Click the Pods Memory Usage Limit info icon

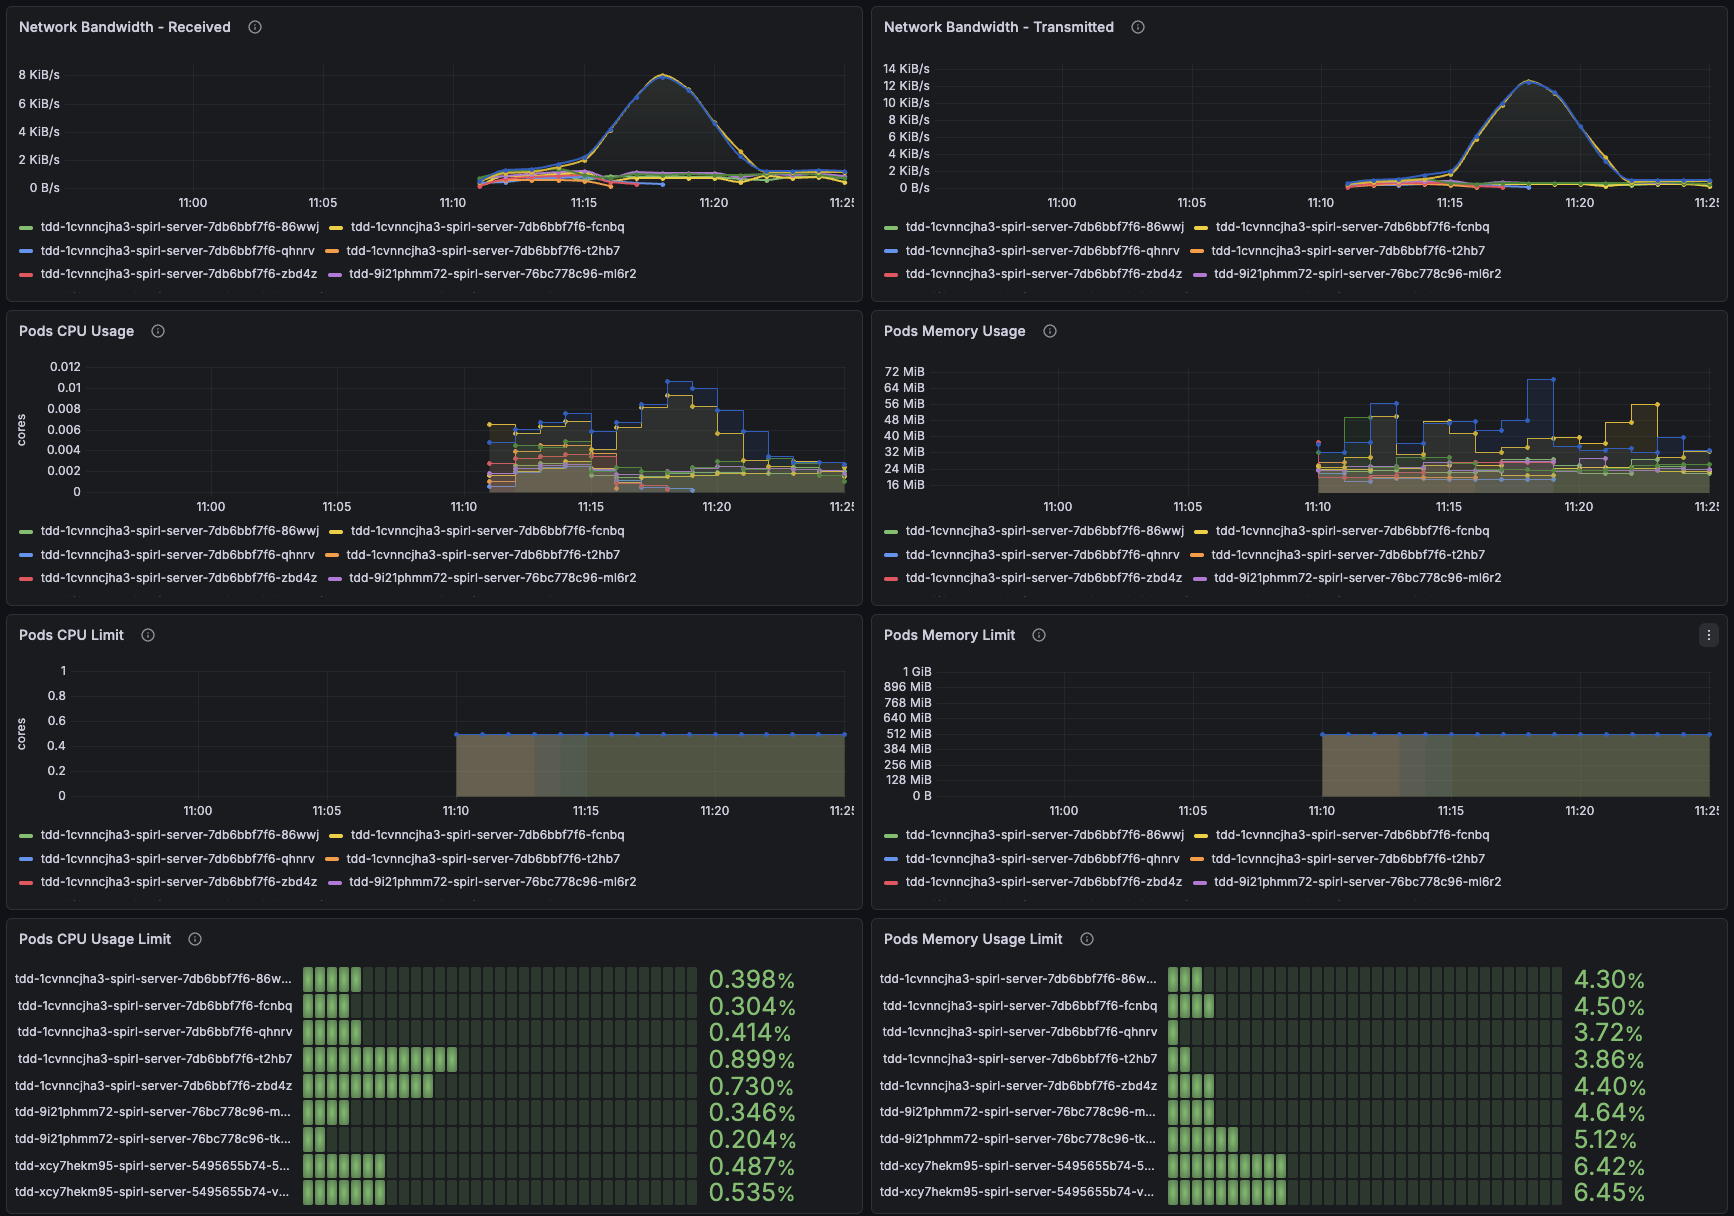tap(1086, 939)
